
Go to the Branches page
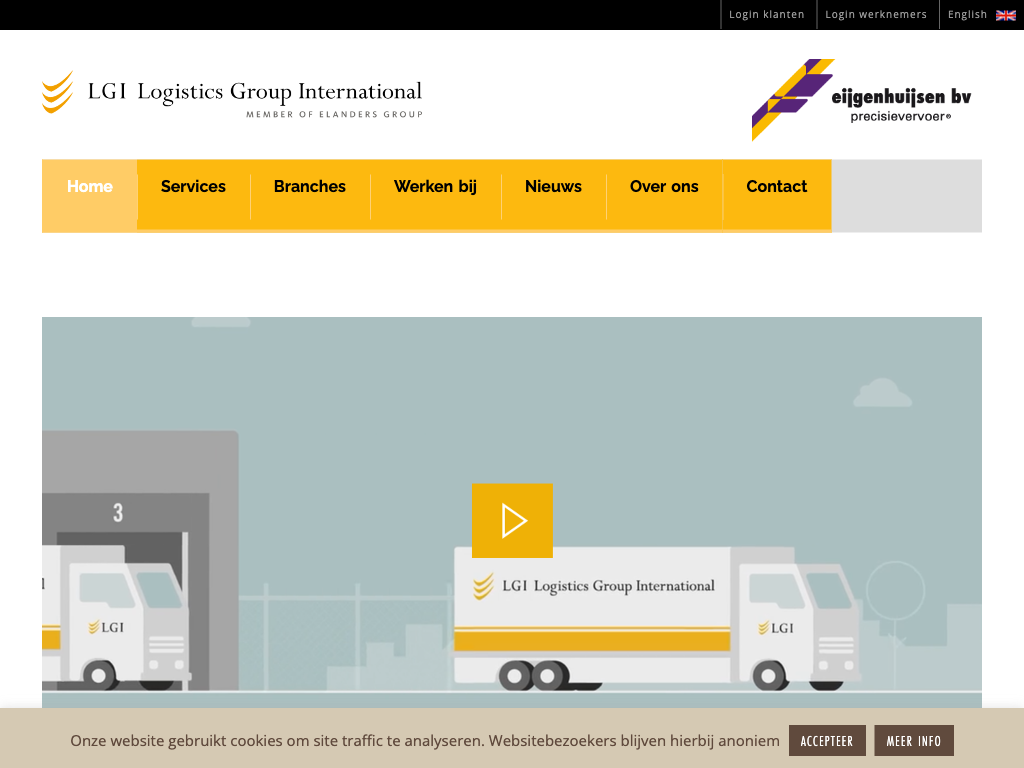point(309,187)
